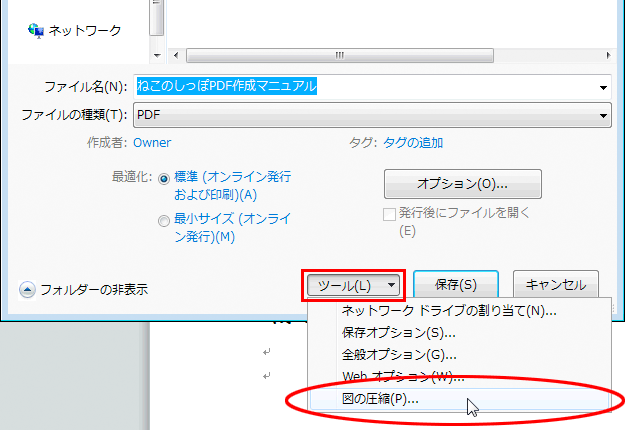Click the horizontal scrollbar right arrow

point(608,55)
